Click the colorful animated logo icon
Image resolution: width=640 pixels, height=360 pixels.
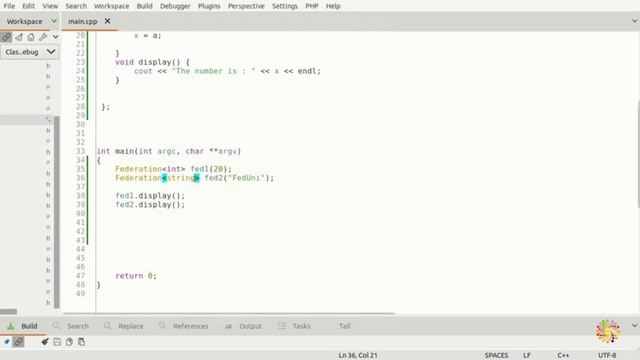click(608, 331)
